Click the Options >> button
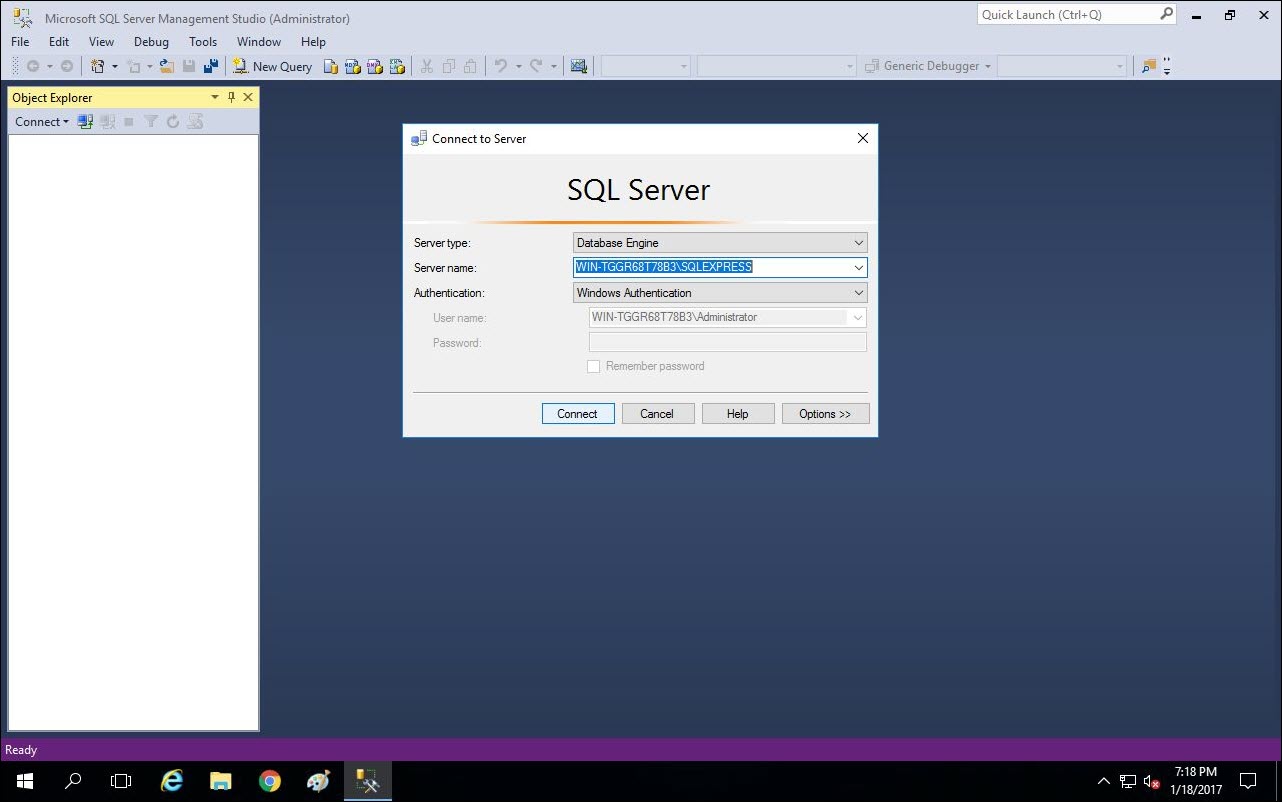This screenshot has width=1282, height=802. (x=825, y=414)
